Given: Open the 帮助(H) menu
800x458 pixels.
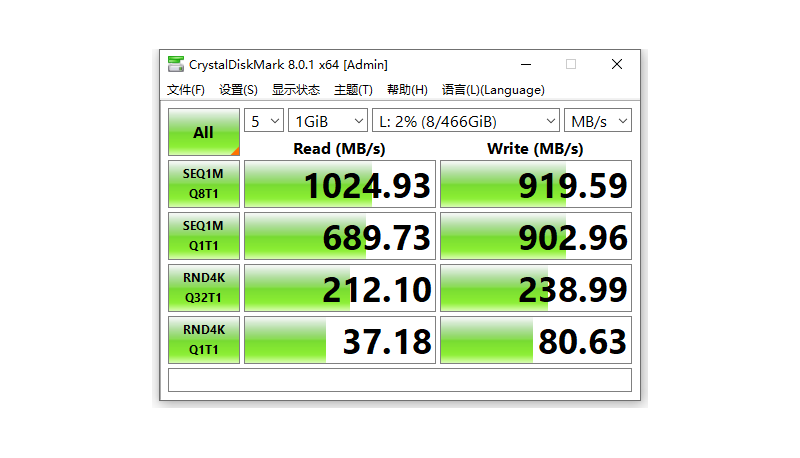Looking at the screenshot, I should pyautogui.click(x=407, y=90).
